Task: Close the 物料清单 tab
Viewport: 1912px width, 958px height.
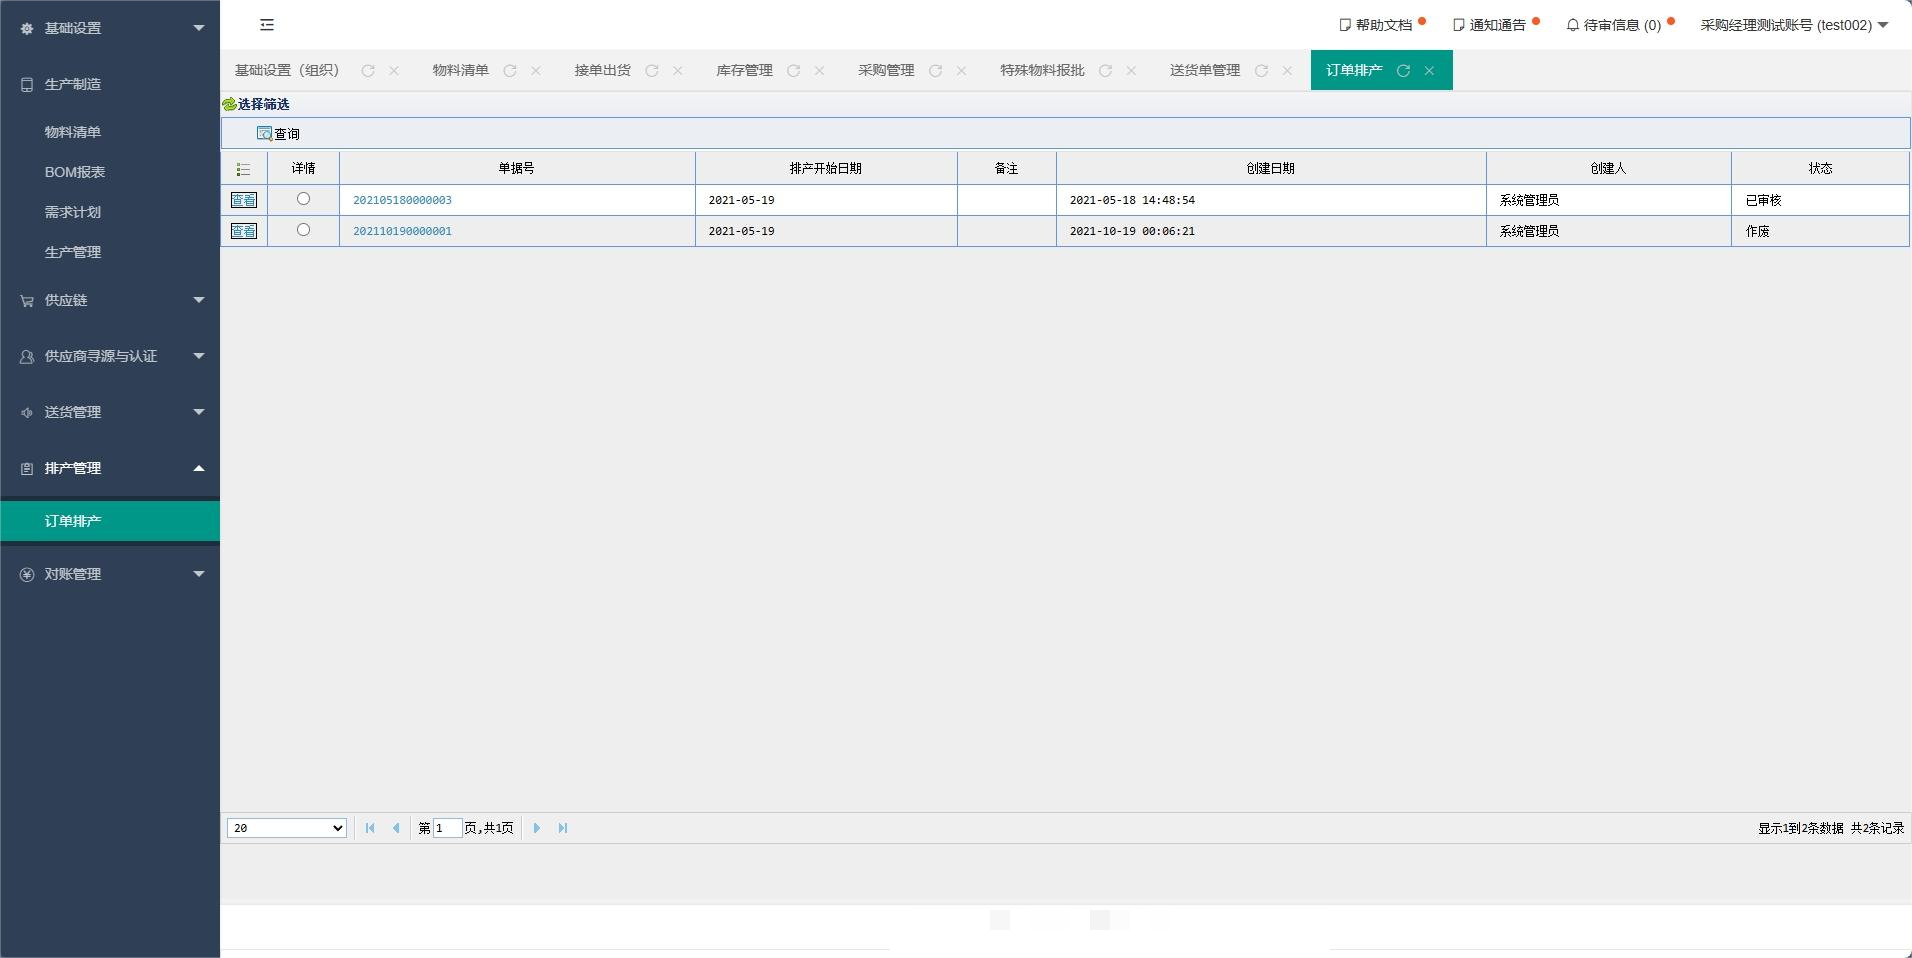Action: (536, 71)
